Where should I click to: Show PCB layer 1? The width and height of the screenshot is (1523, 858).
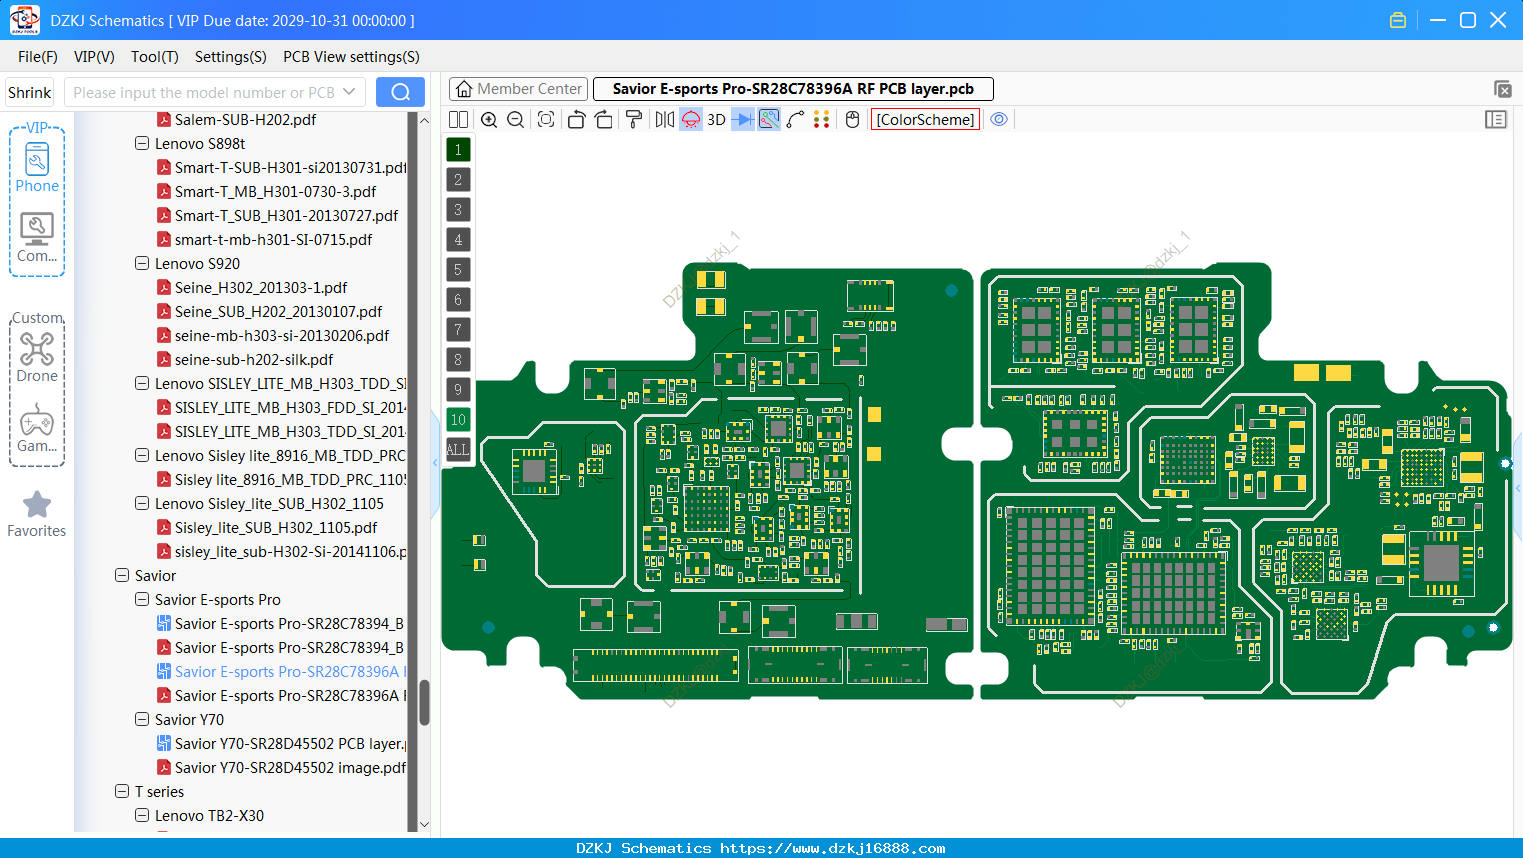[458, 150]
